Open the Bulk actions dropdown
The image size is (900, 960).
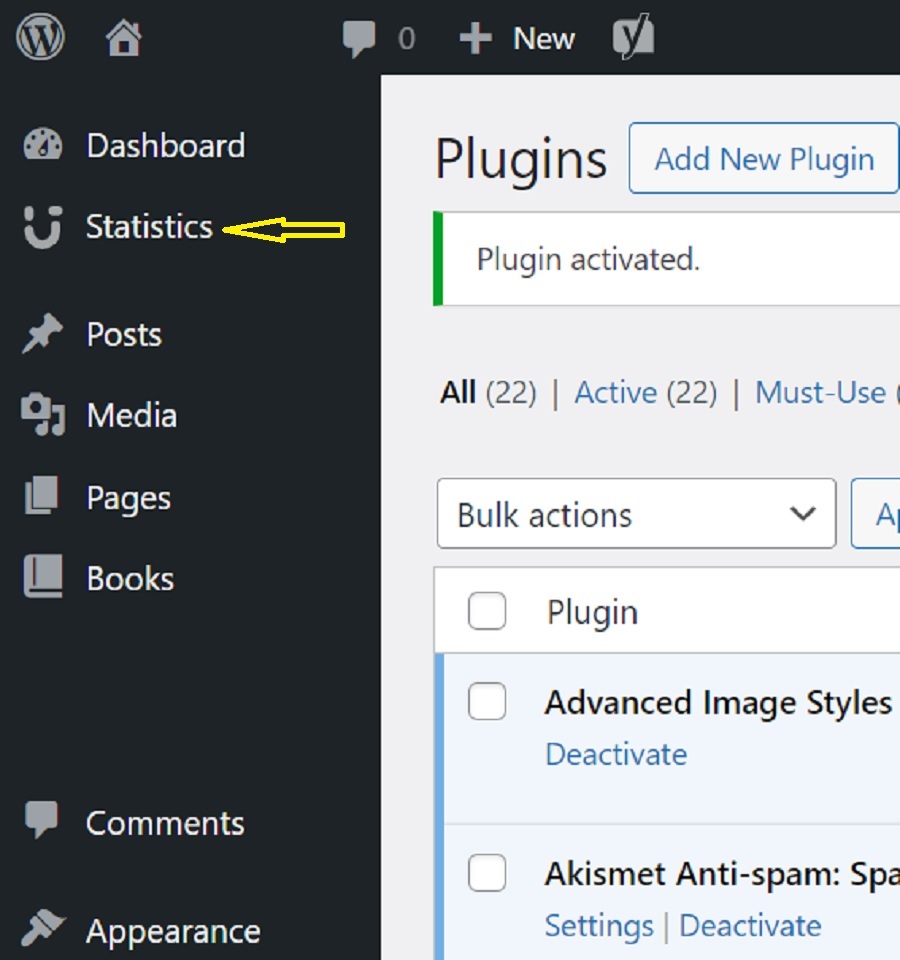coord(636,514)
